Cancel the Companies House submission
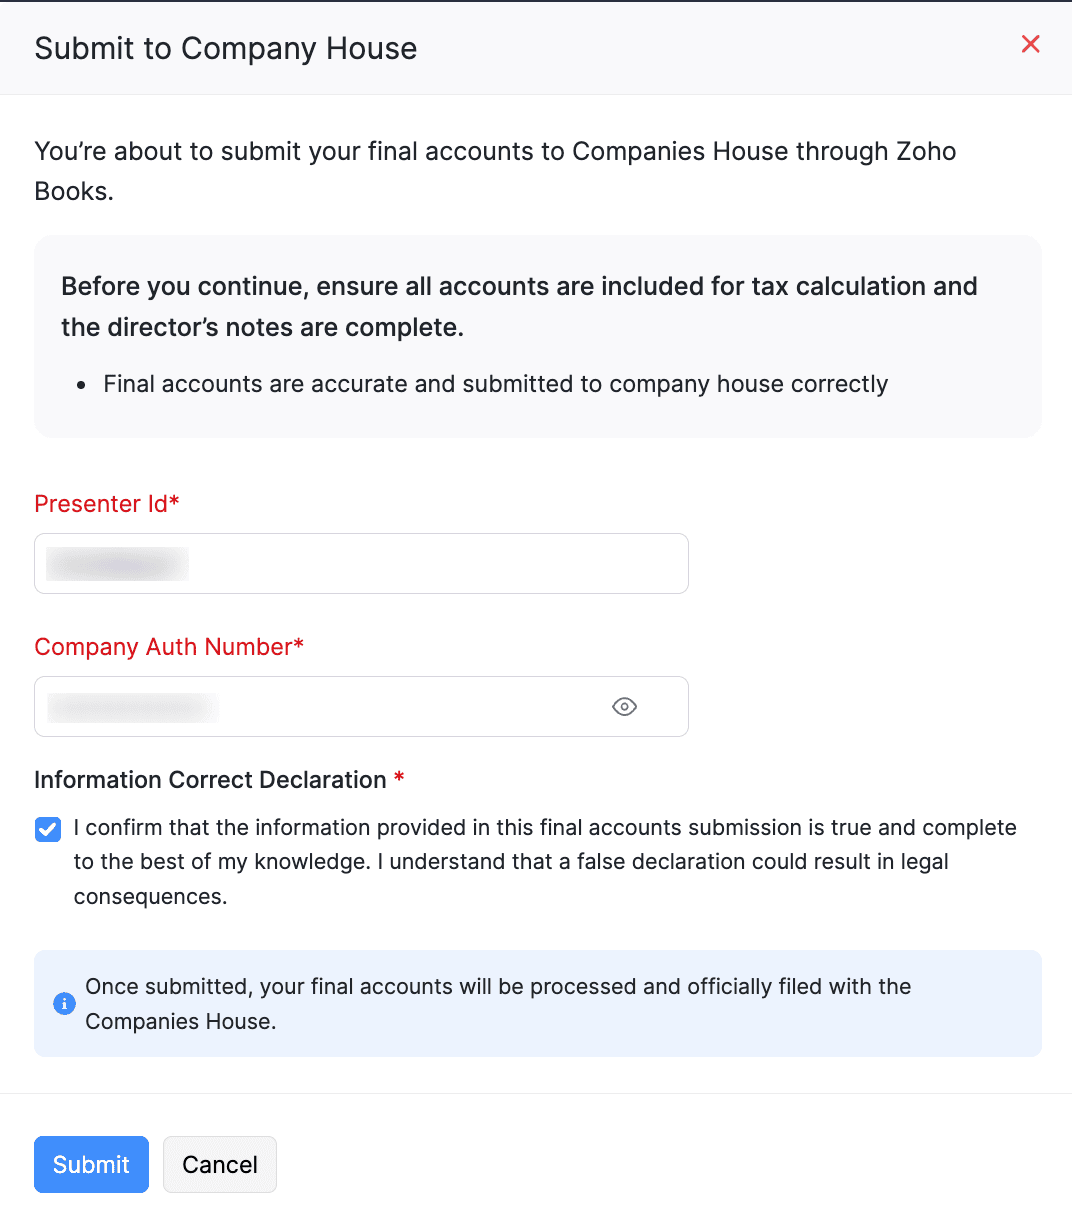 tap(219, 1164)
